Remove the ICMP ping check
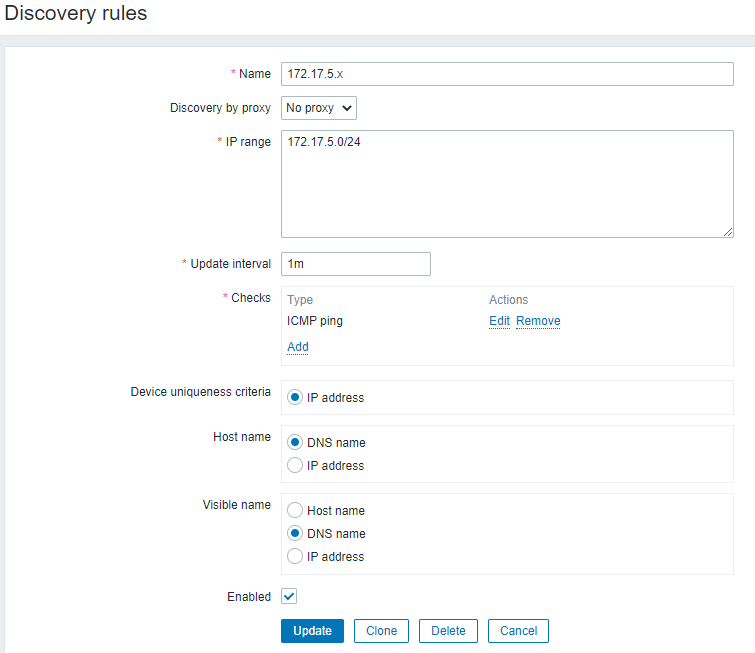This screenshot has height=653, width=755. click(x=538, y=321)
